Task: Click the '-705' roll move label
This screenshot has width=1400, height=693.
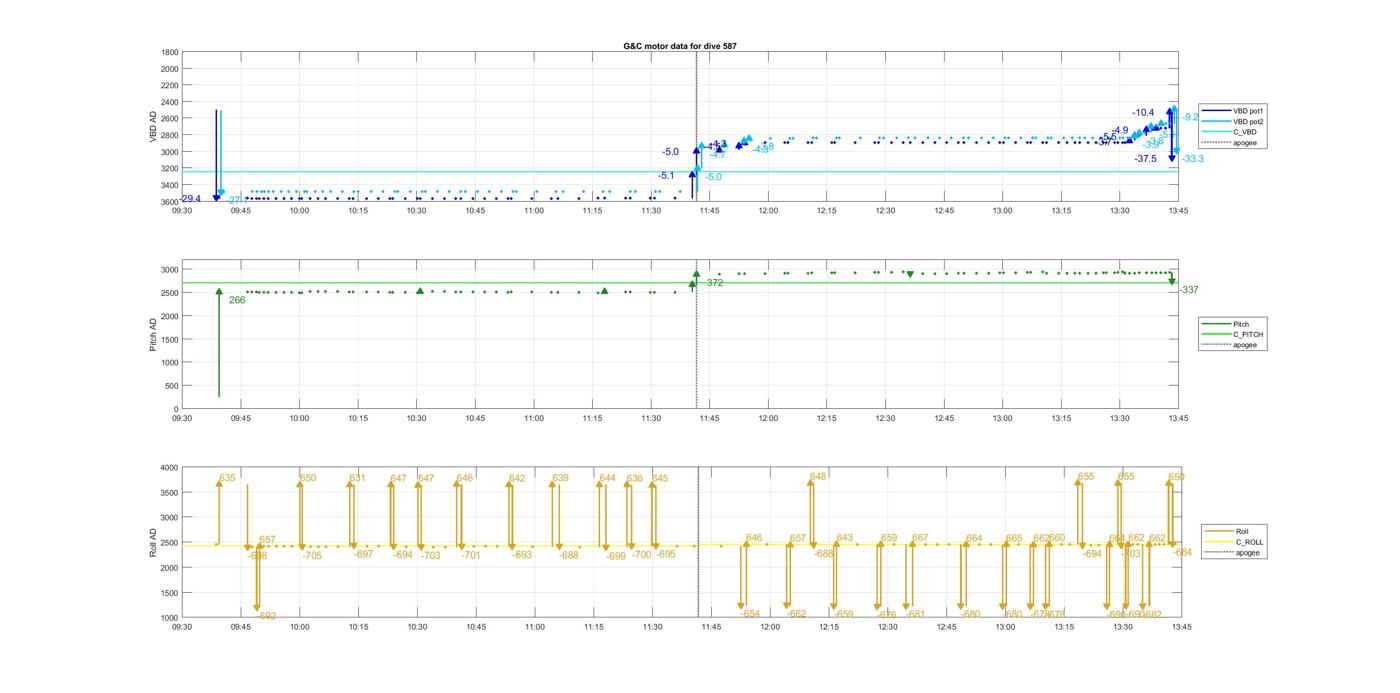Action: click(312, 555)
